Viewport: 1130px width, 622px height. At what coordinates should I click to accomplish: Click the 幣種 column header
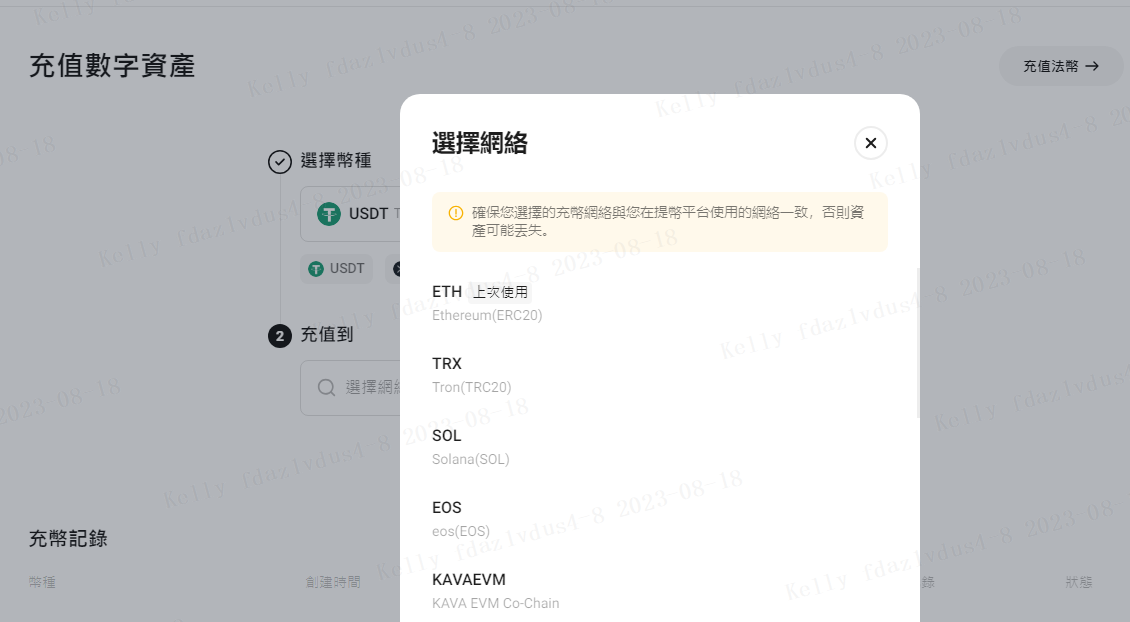tap(43, 582)
